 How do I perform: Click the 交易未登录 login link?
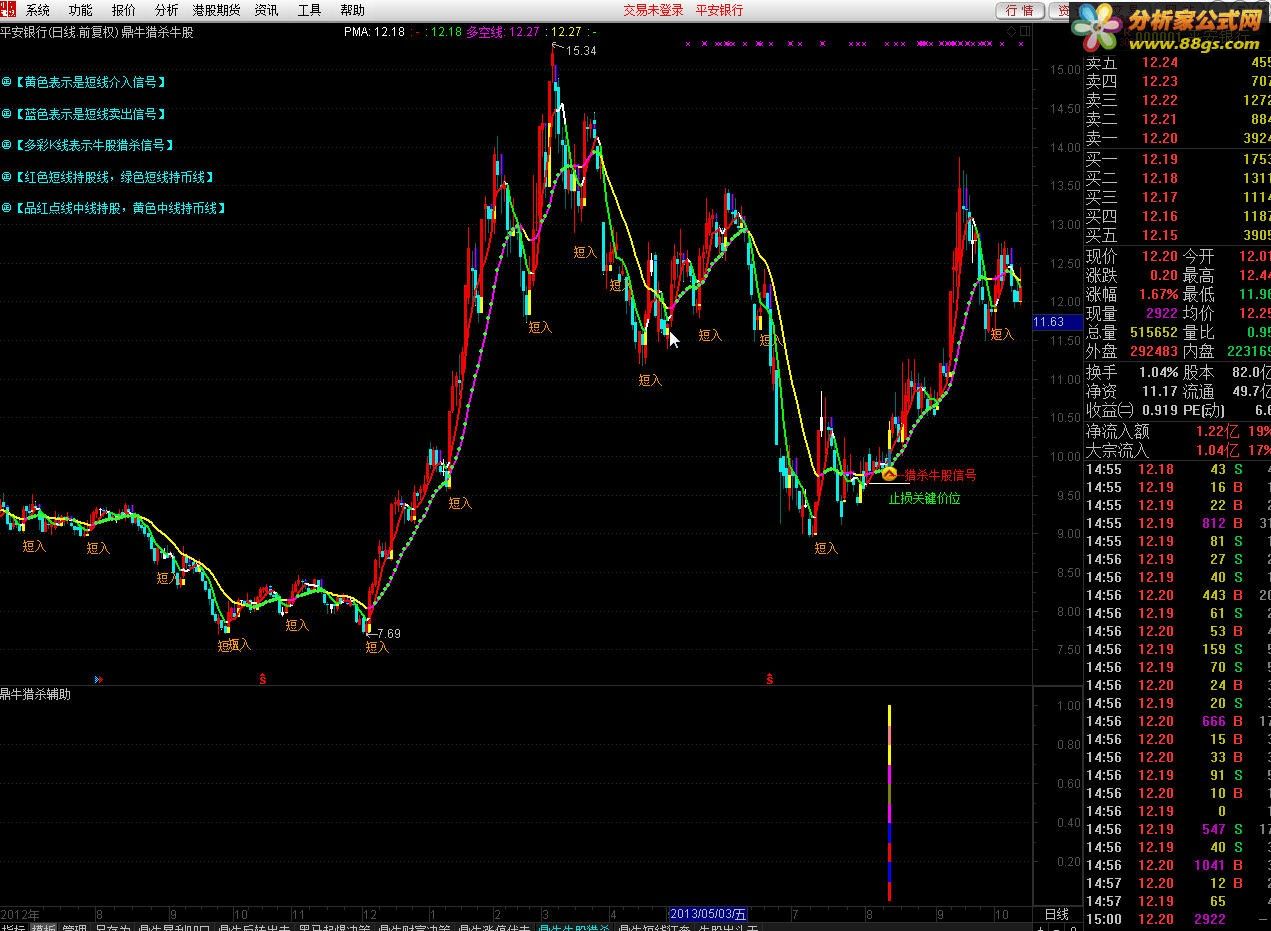(x=653, y=10)
